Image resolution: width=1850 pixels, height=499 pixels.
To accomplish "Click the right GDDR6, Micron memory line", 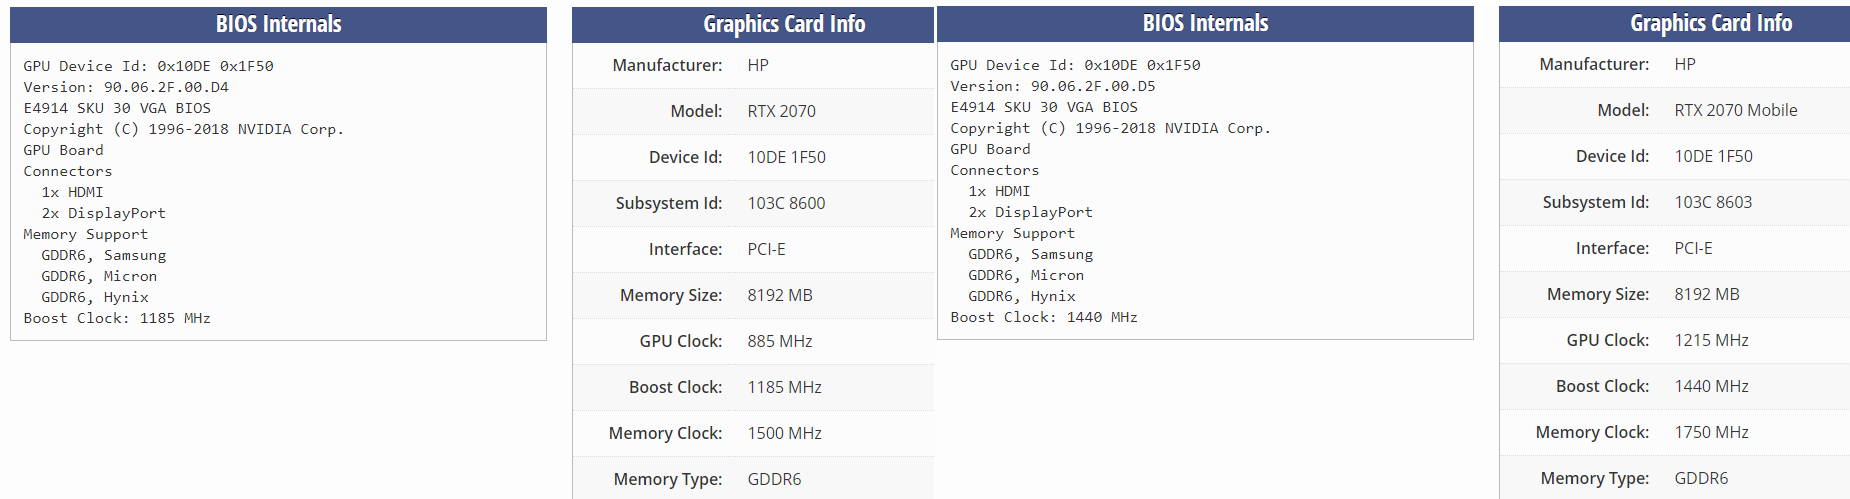I will (x=1026, y=275).
